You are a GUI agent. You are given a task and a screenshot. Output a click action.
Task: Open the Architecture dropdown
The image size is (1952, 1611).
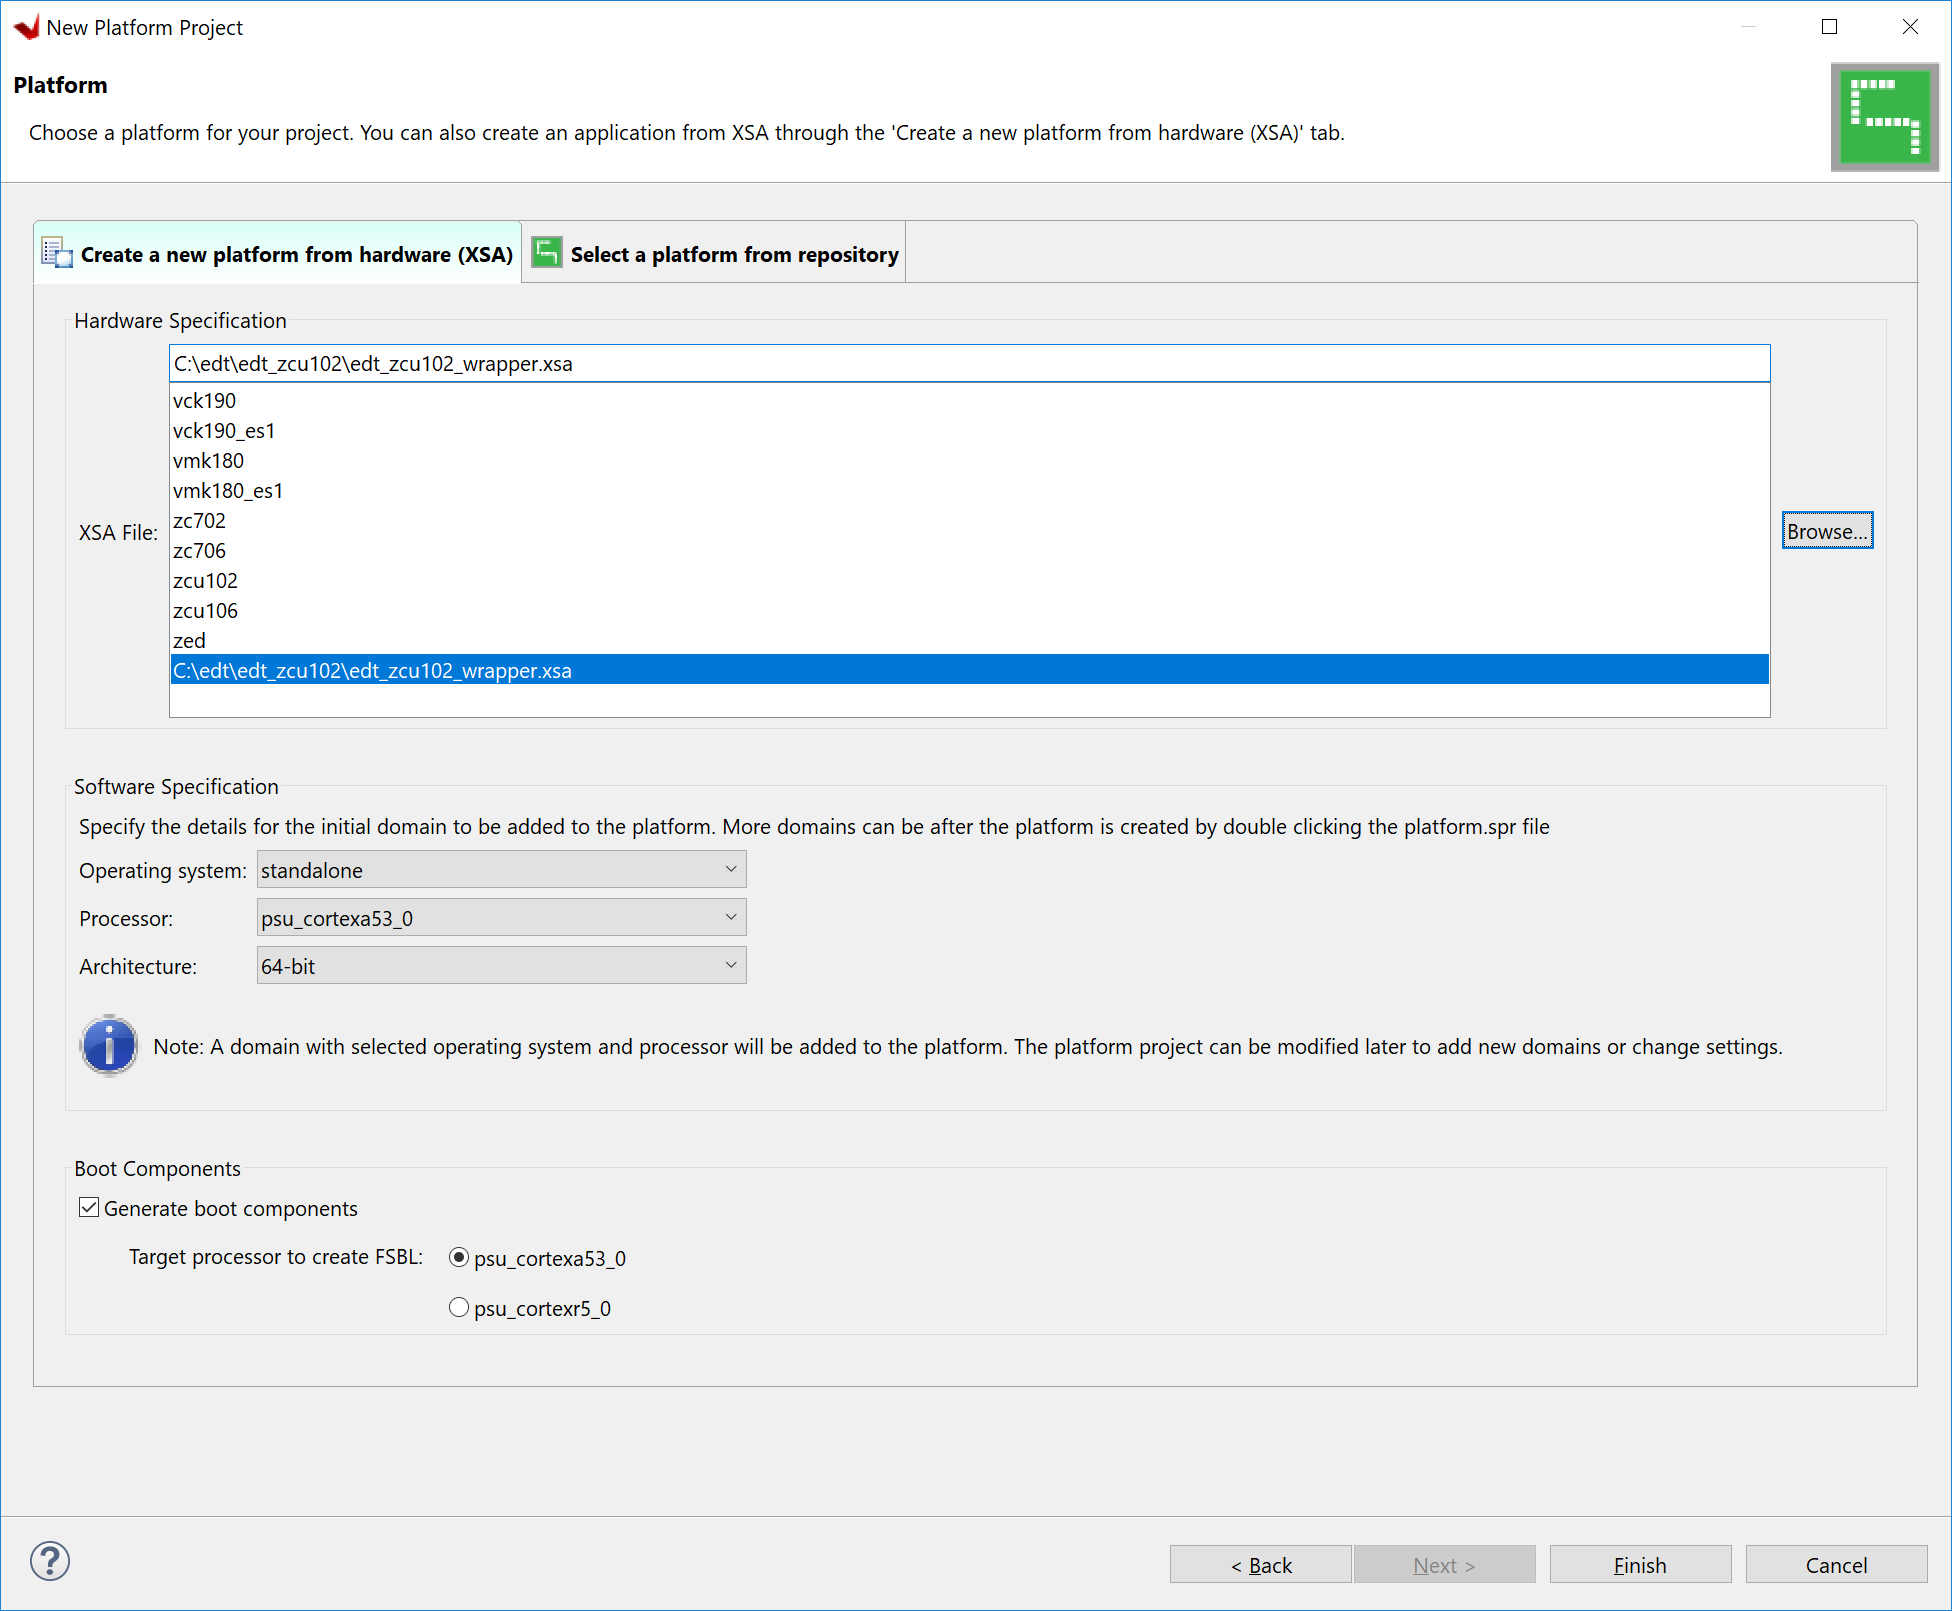pyautogui.click(x=501, y=965)
